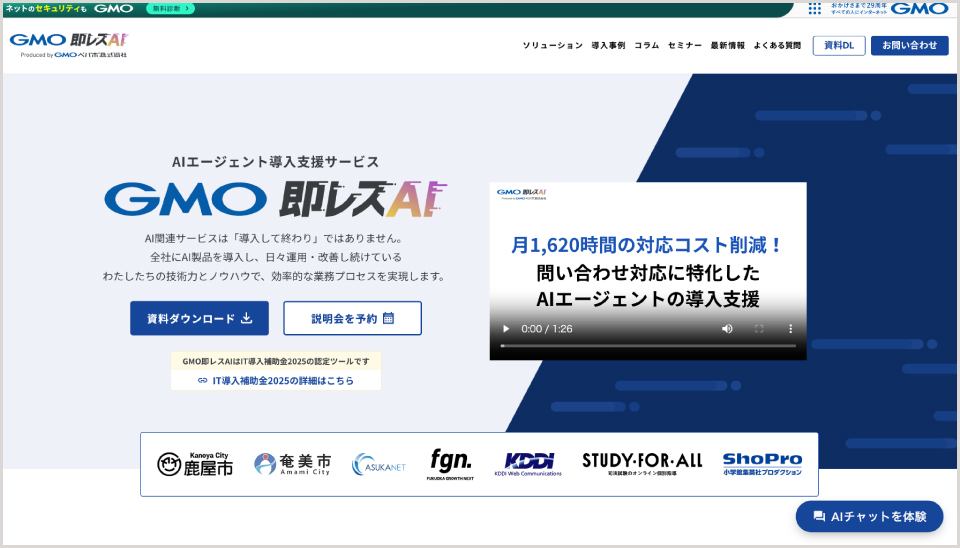The width and height of the screenshot is (960, 548).
Task: Start the AIチャットを体験 chat widget
Action: (x=869, y=516)
